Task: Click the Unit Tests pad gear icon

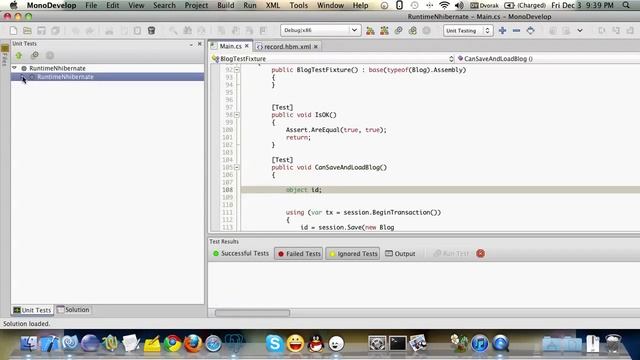Action: (35, 56)
